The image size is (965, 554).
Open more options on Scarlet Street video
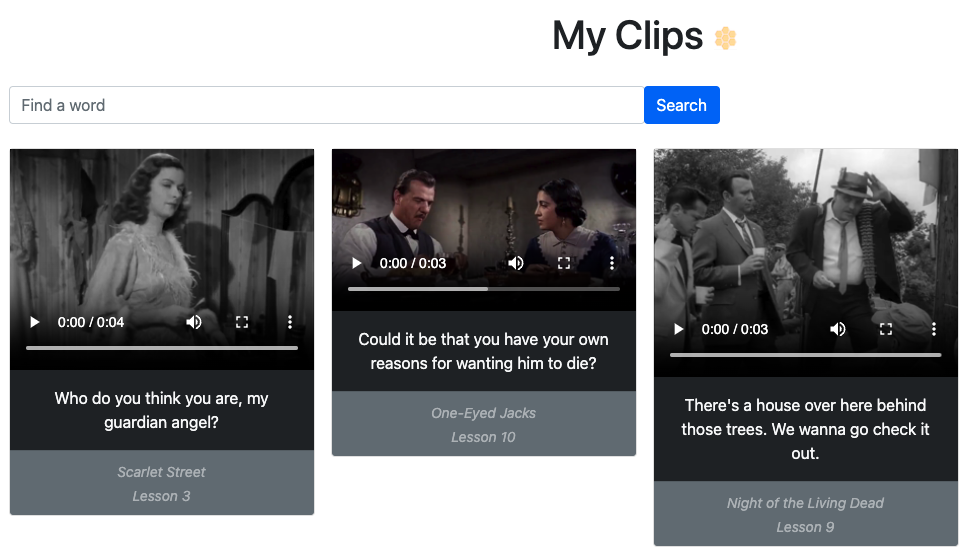290,322
